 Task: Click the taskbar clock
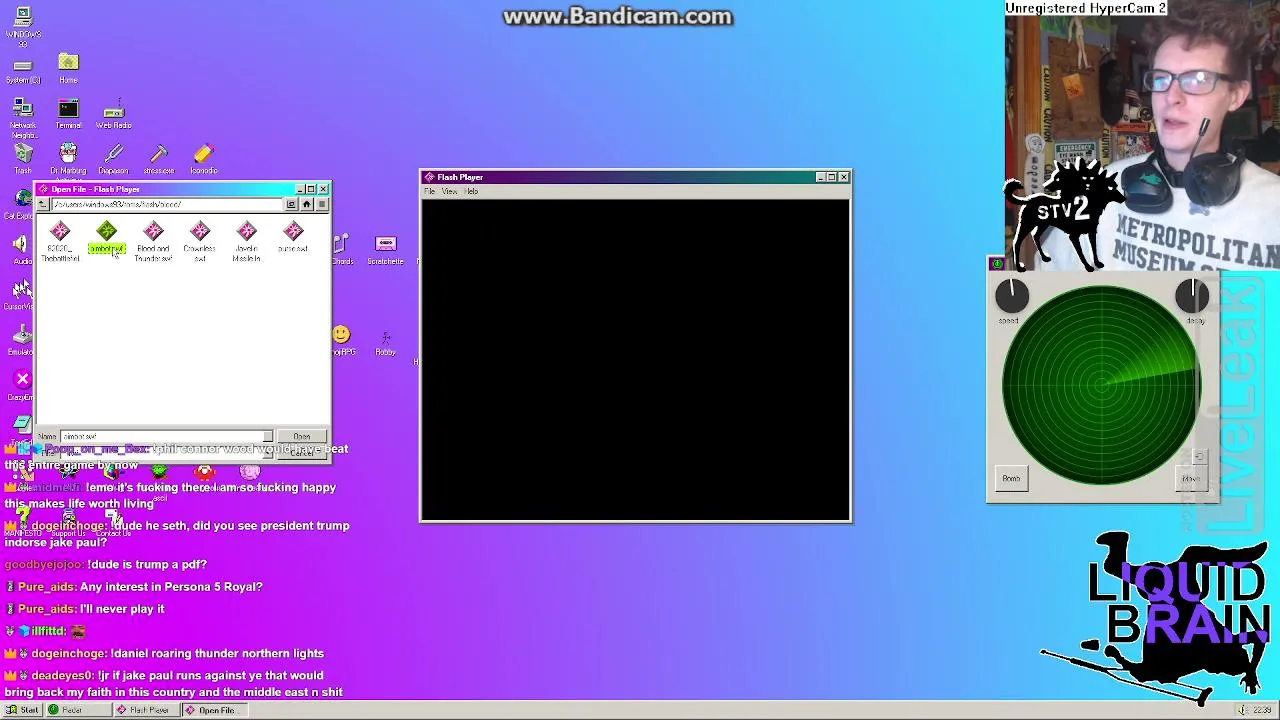pyautogui.click(x=1262, y=710)
